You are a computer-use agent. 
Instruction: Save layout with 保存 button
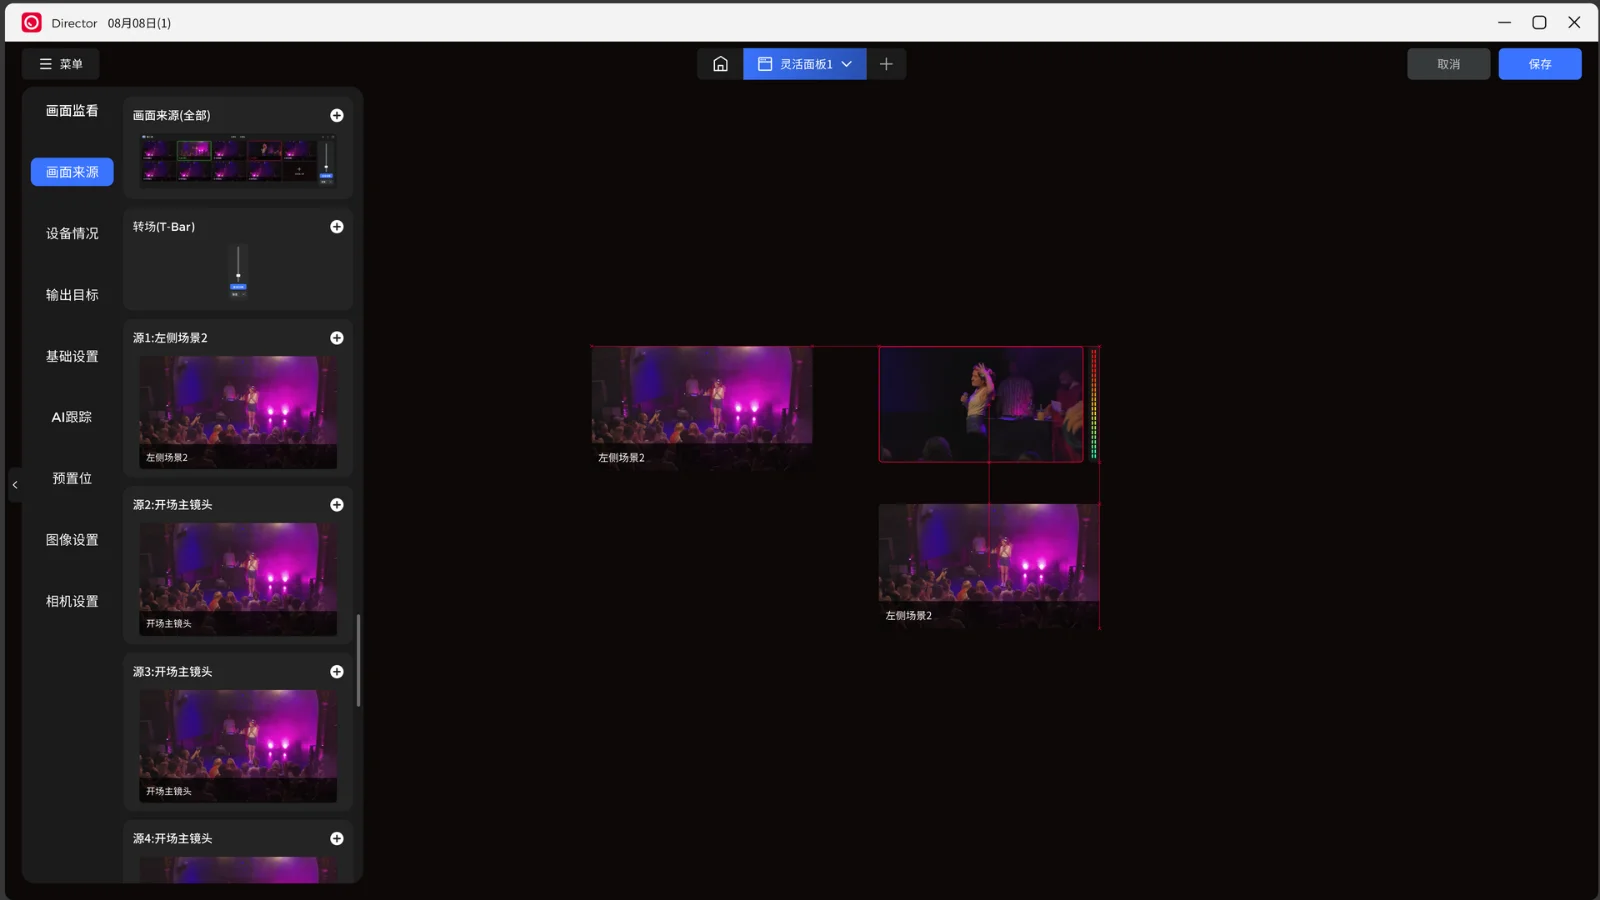pos(1539,64)
